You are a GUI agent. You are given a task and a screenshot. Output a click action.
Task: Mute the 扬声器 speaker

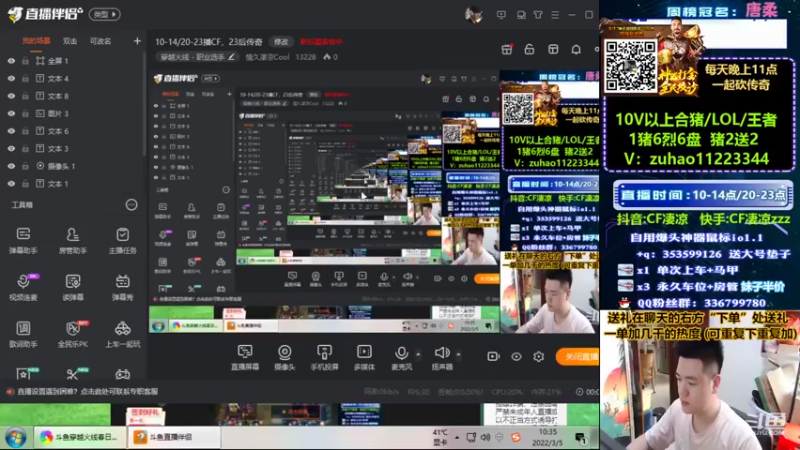click(442, 357)
